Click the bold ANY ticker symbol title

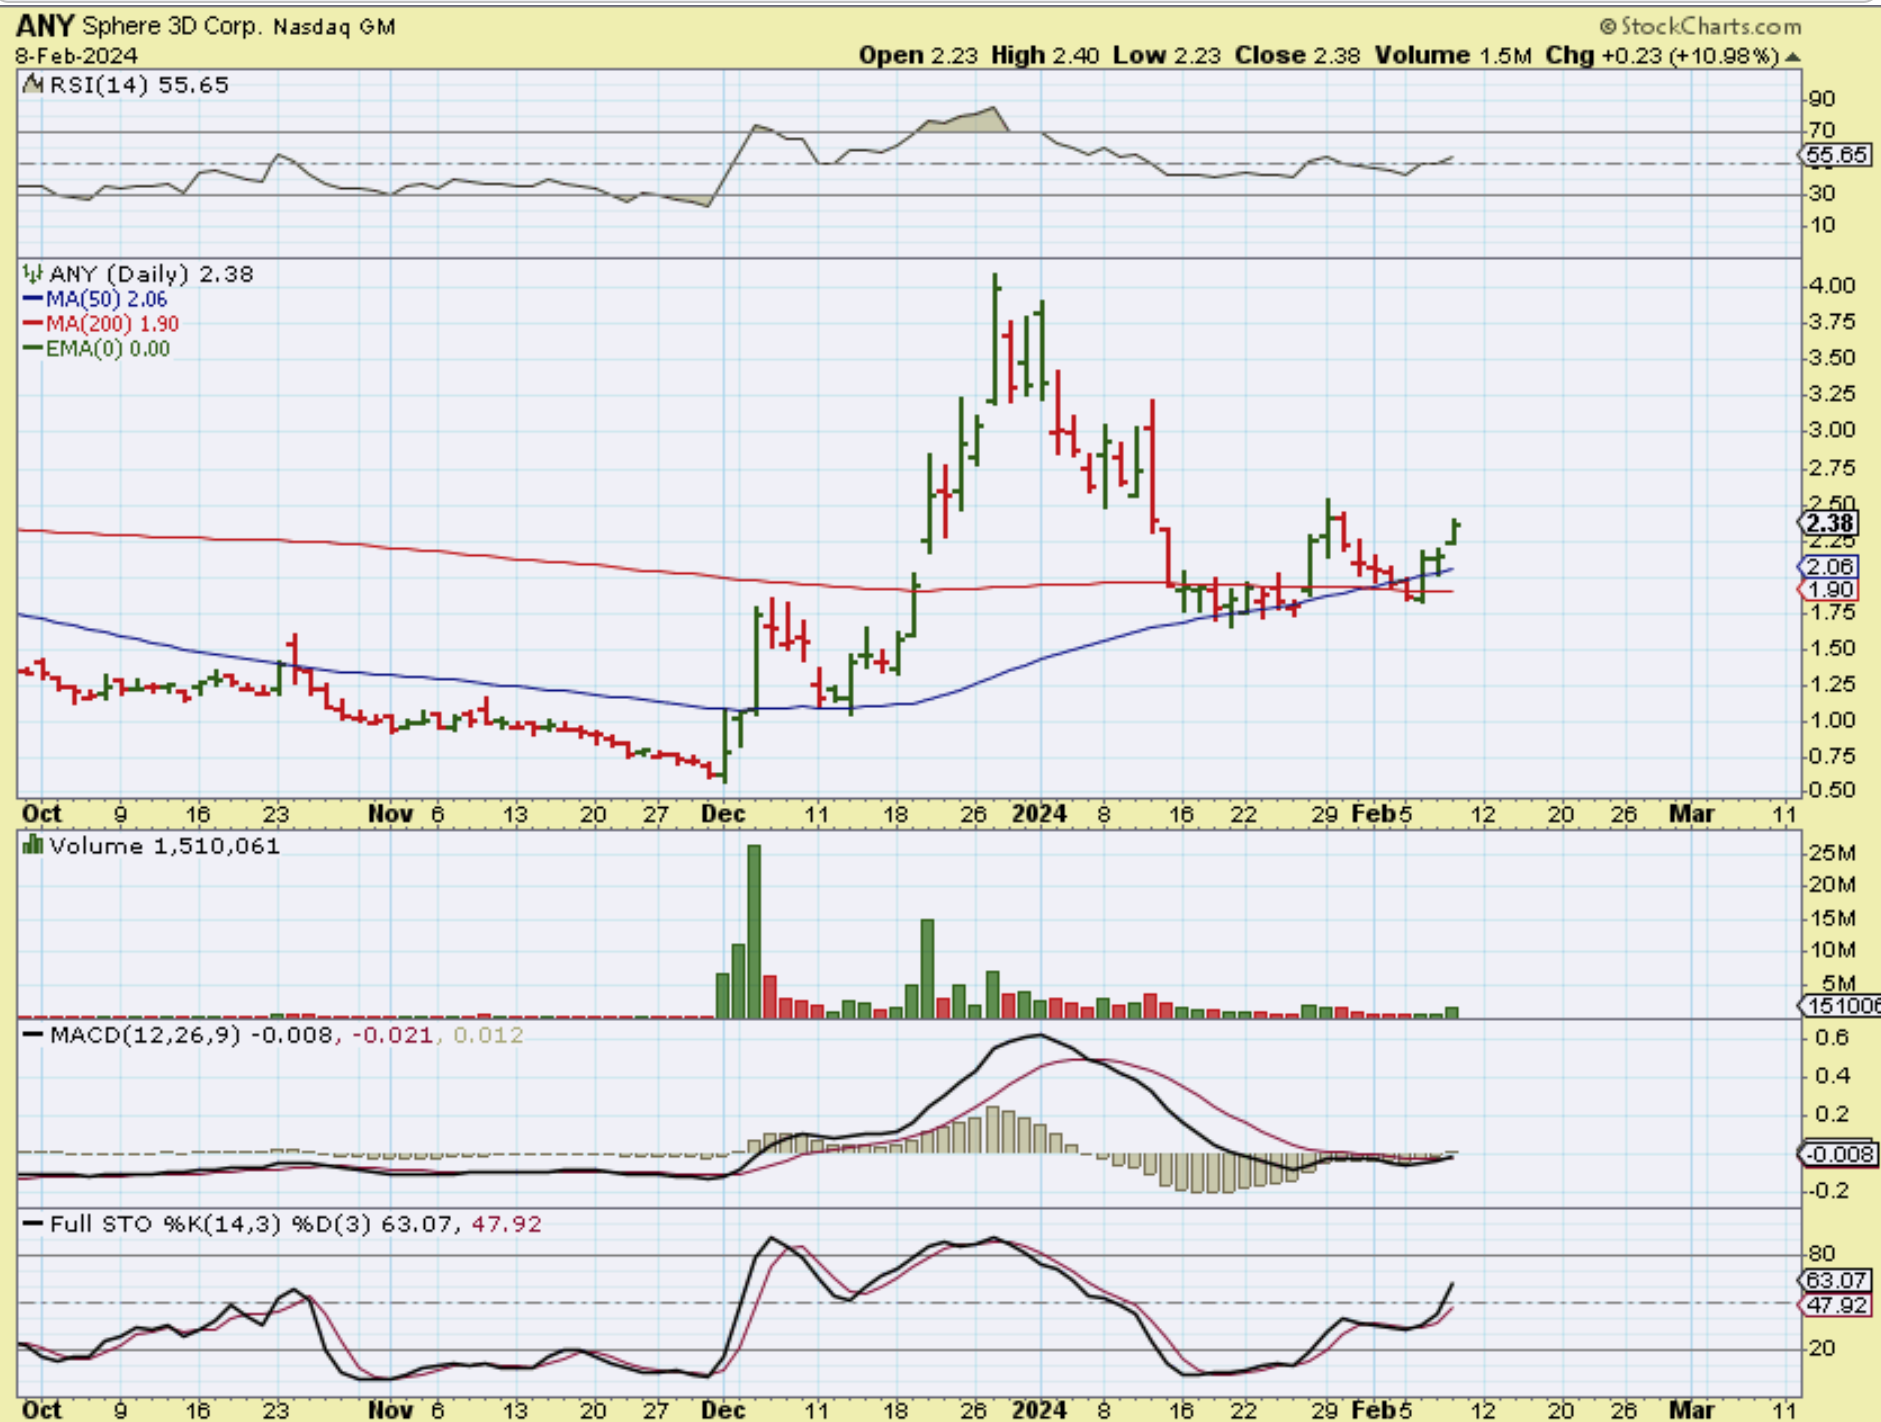point(44,26)
